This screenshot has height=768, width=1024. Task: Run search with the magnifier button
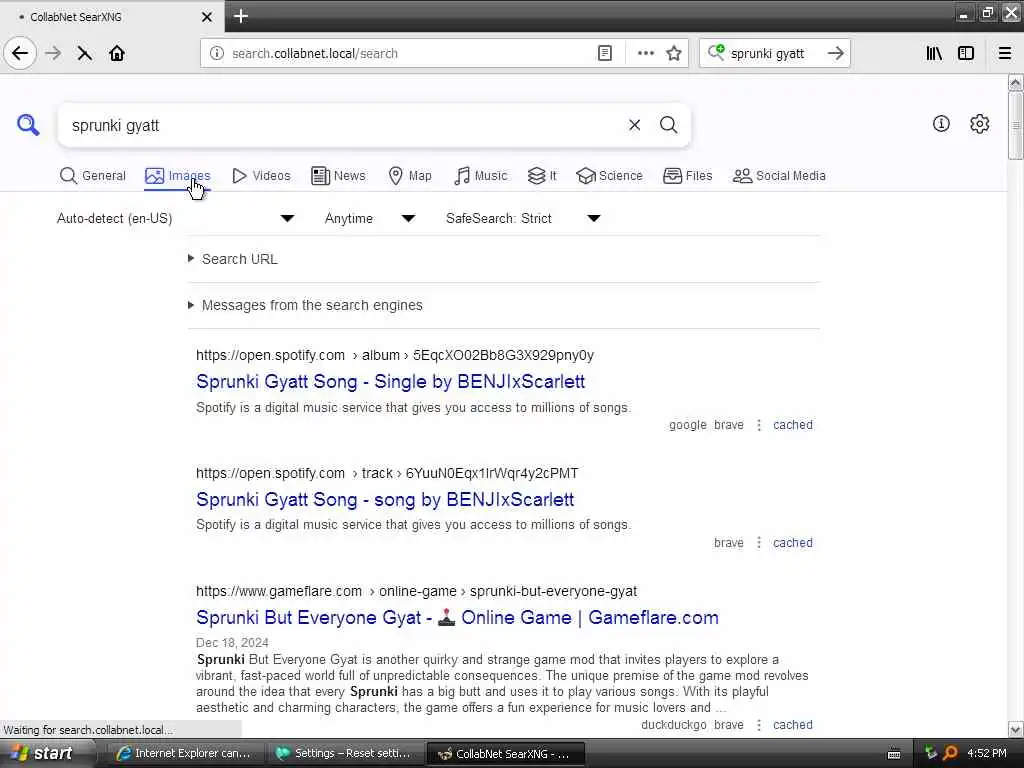[668, 125]
